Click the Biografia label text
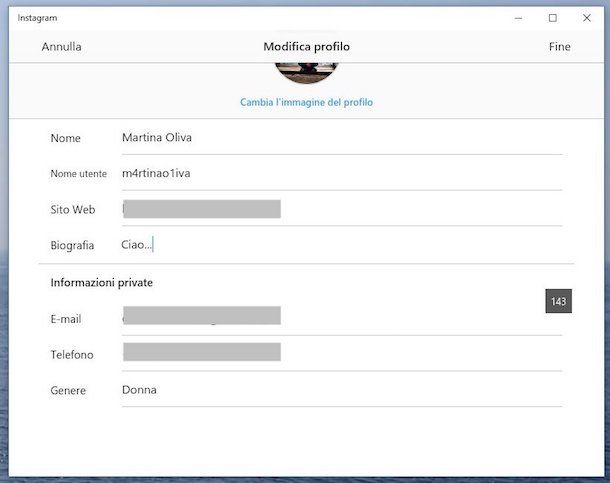610x483 pixels. 72,245
